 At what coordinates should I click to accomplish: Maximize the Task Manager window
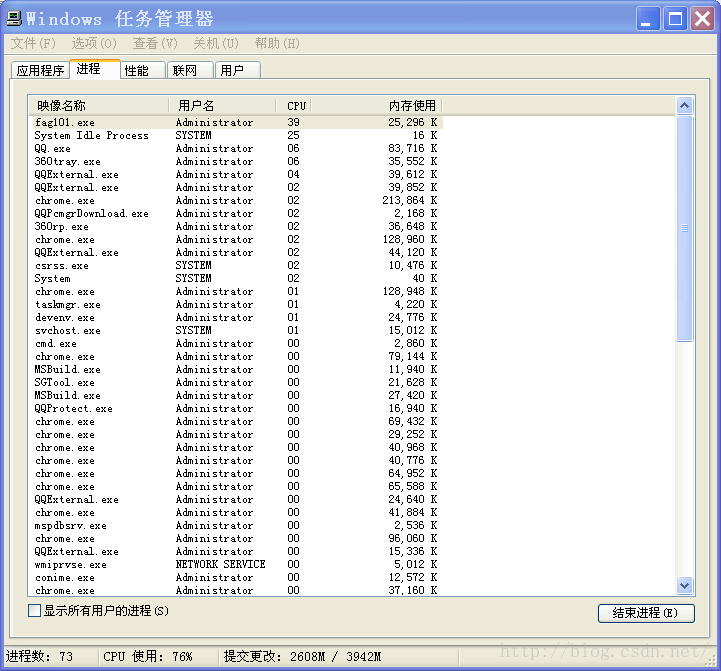click(x=675, y=19)
